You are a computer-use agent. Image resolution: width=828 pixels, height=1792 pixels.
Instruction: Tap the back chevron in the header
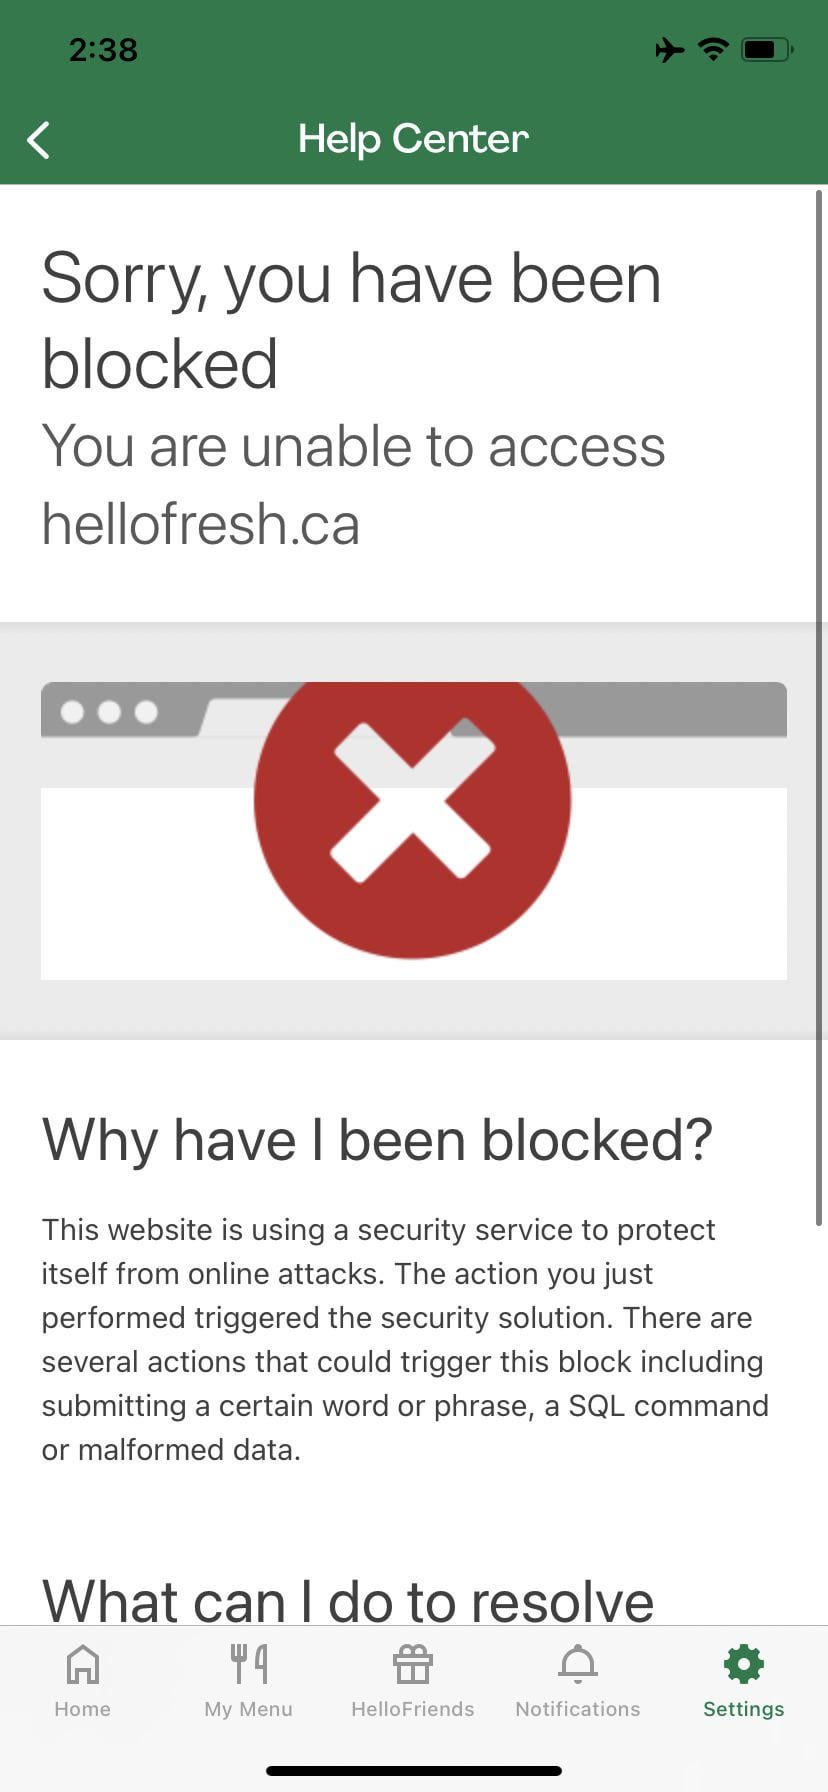(39, 140)
